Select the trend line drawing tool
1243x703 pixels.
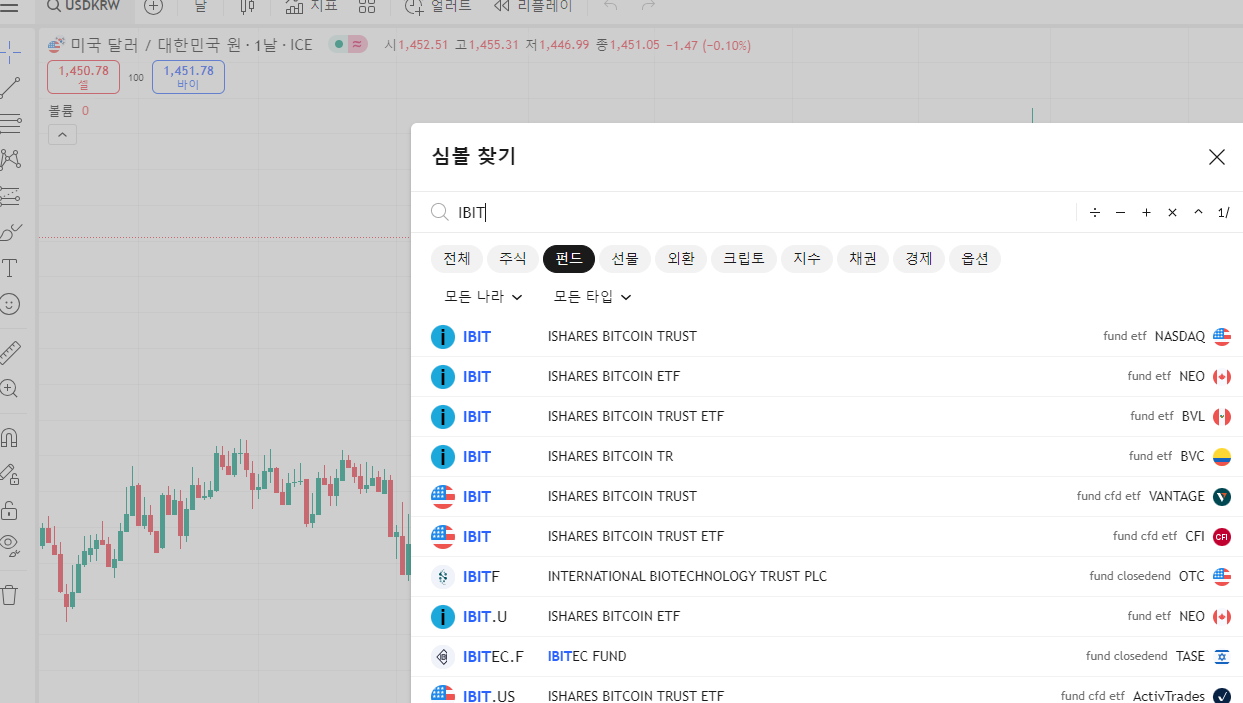click(x=10, y=87)
